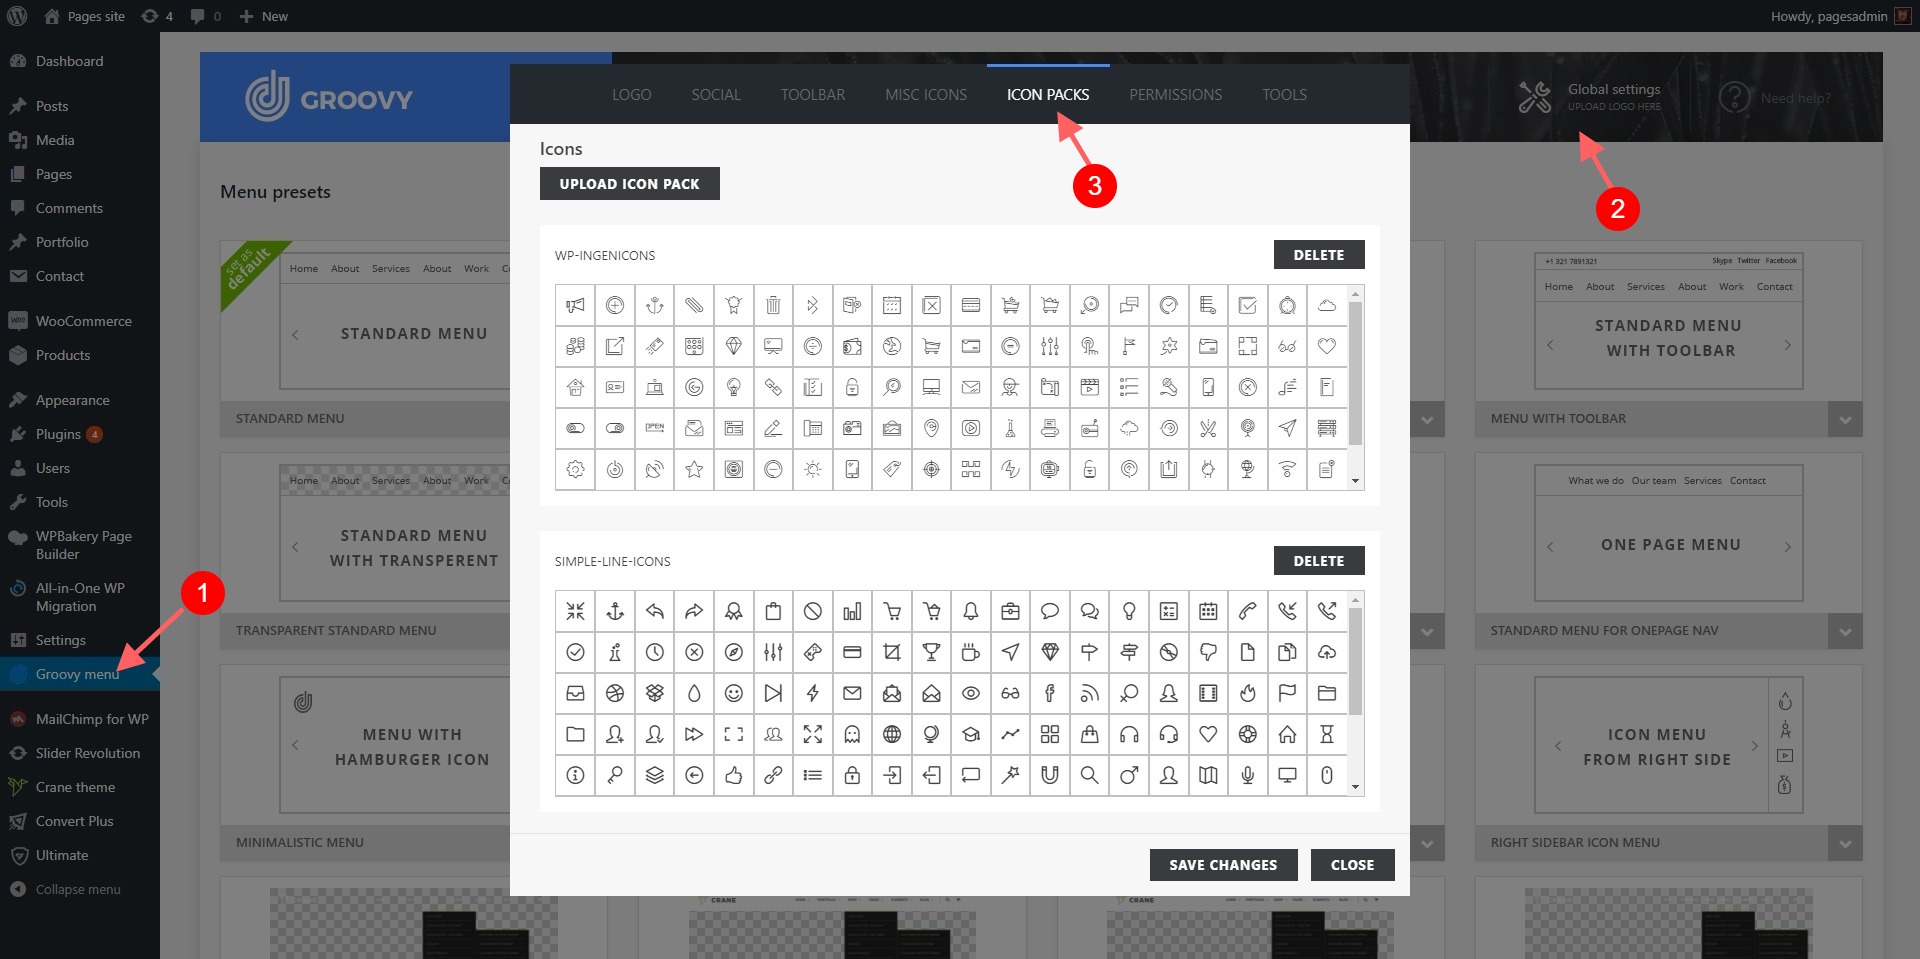The width and height of the screenshot is (1920, 959).
Task: Pick the microphone icon in SIMPLE-LINE-ICONS
Action: (x=1248, y=775)
